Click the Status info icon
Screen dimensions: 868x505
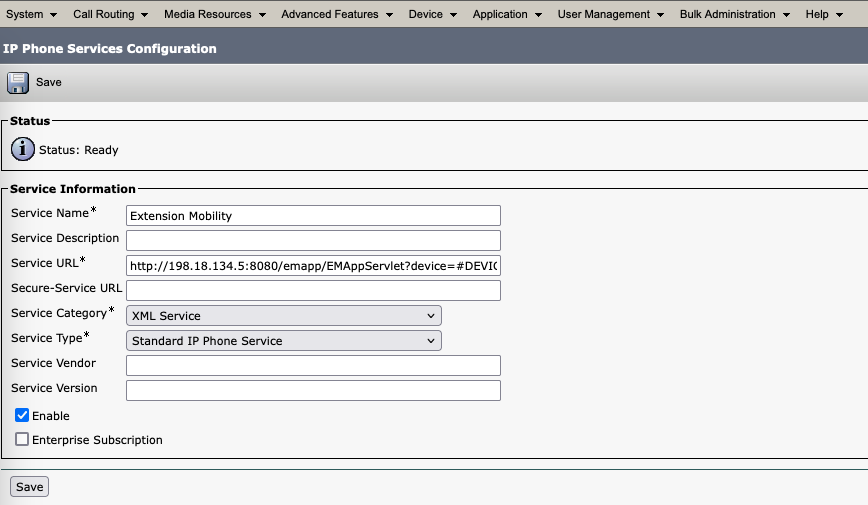tap(22, 150)
